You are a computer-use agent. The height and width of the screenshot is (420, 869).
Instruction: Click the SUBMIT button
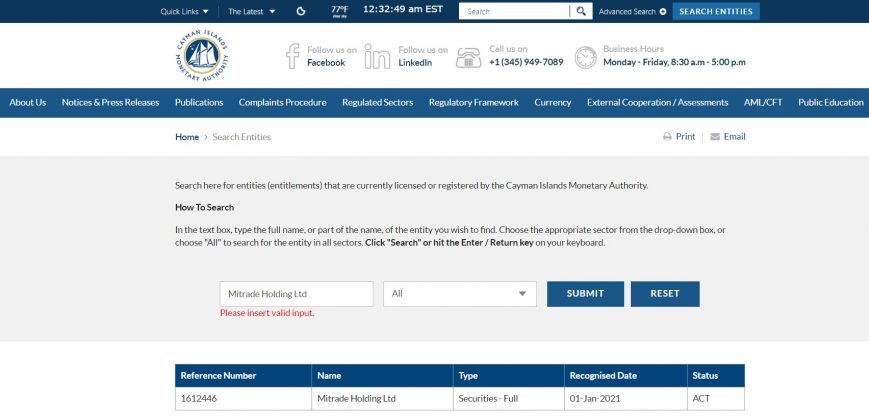click(x=585, y=294)
